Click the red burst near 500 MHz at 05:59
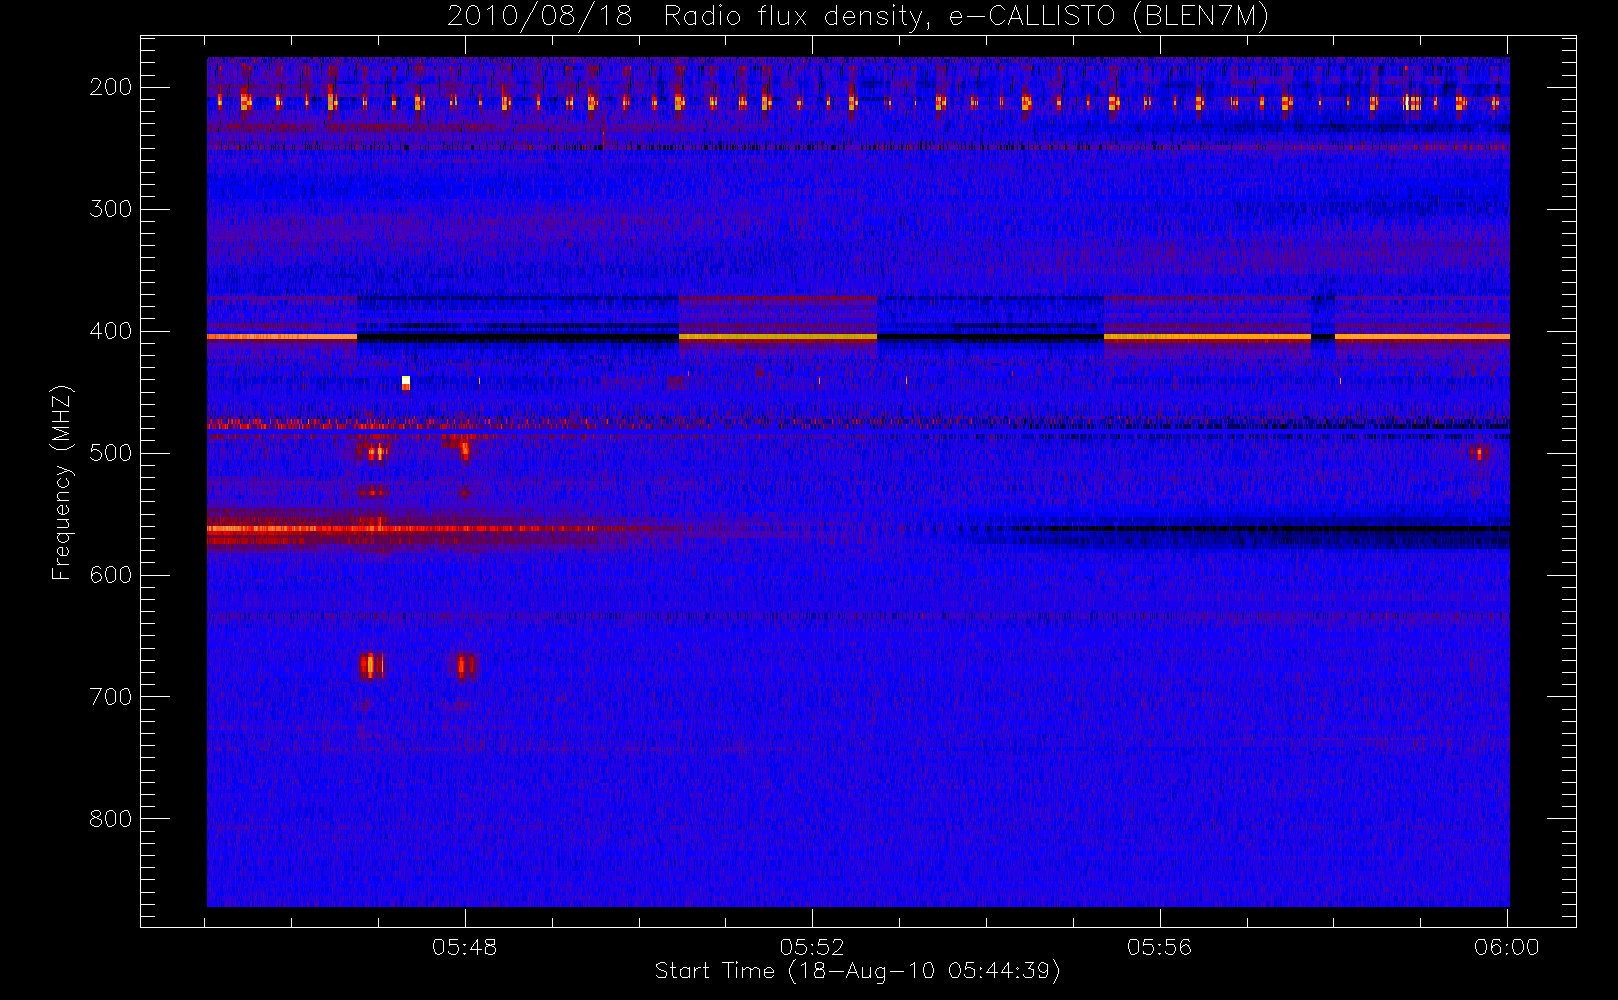Viewport: 1618px width, 1000px height. [1478, 453]
